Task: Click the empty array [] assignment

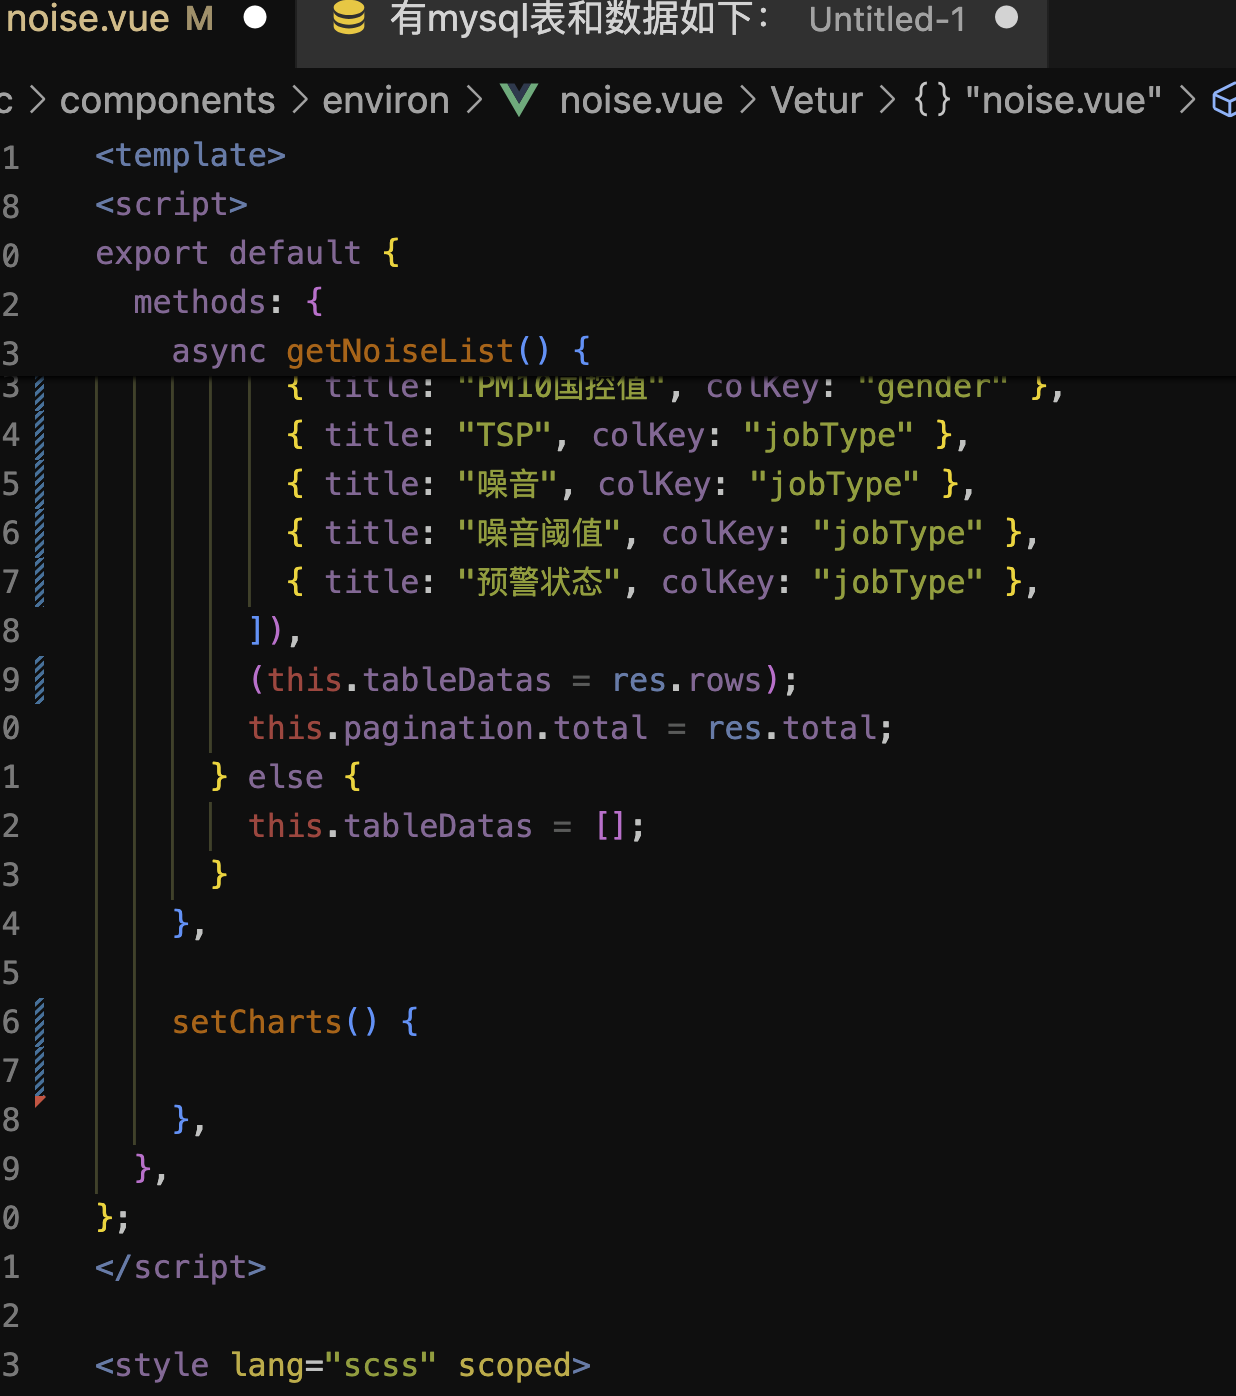Action: pos(610,826)
